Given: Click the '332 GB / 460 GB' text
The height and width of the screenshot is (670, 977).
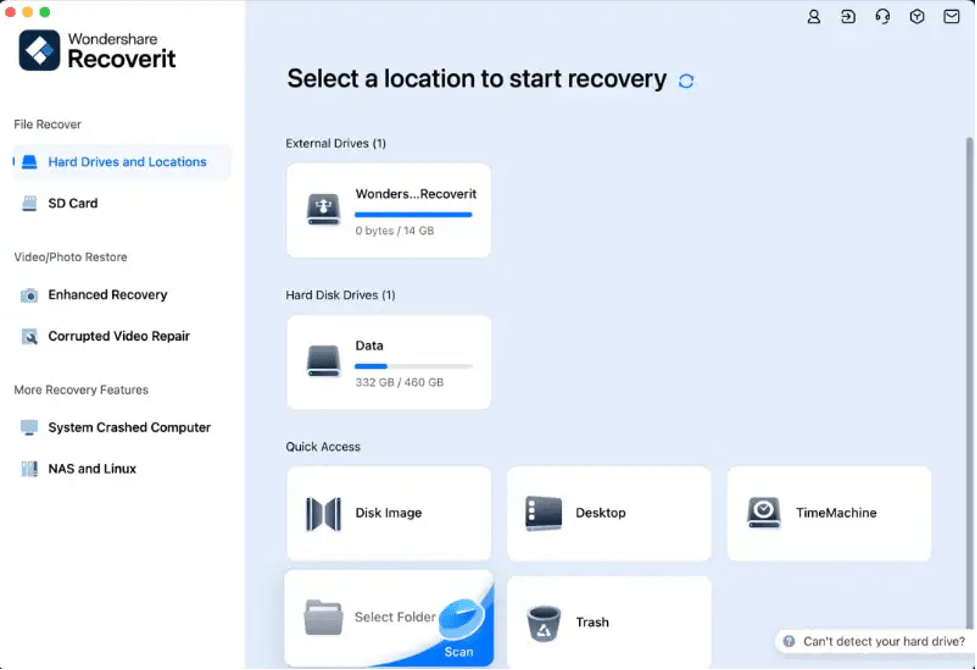Looking at the screenshot, I should click(x=399, y=383).
